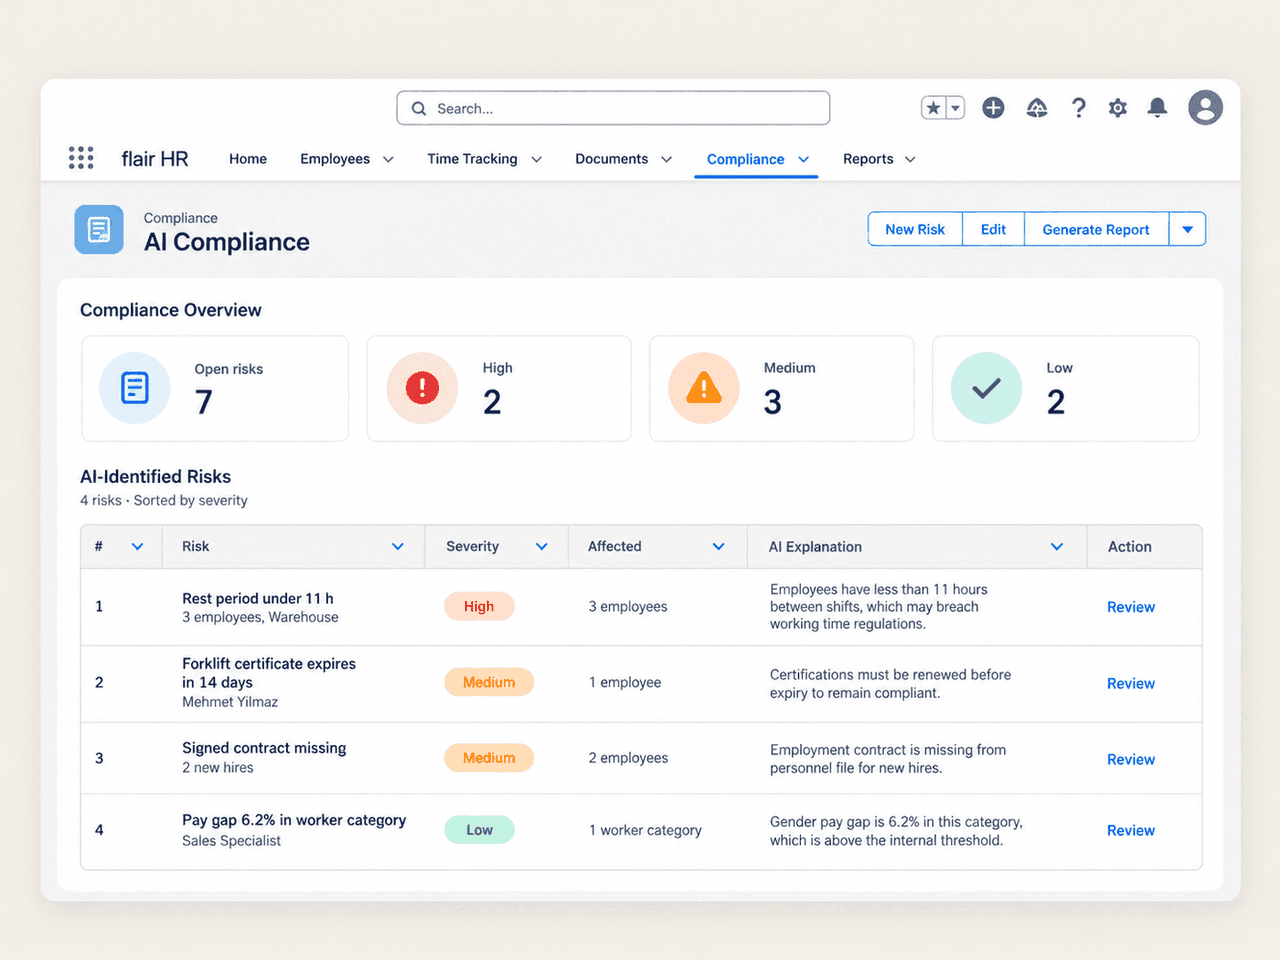The height and width of the screenshot is (960, 1280).
Task: Expand the Time Tracking tab chevron
Action: [536, 159]
